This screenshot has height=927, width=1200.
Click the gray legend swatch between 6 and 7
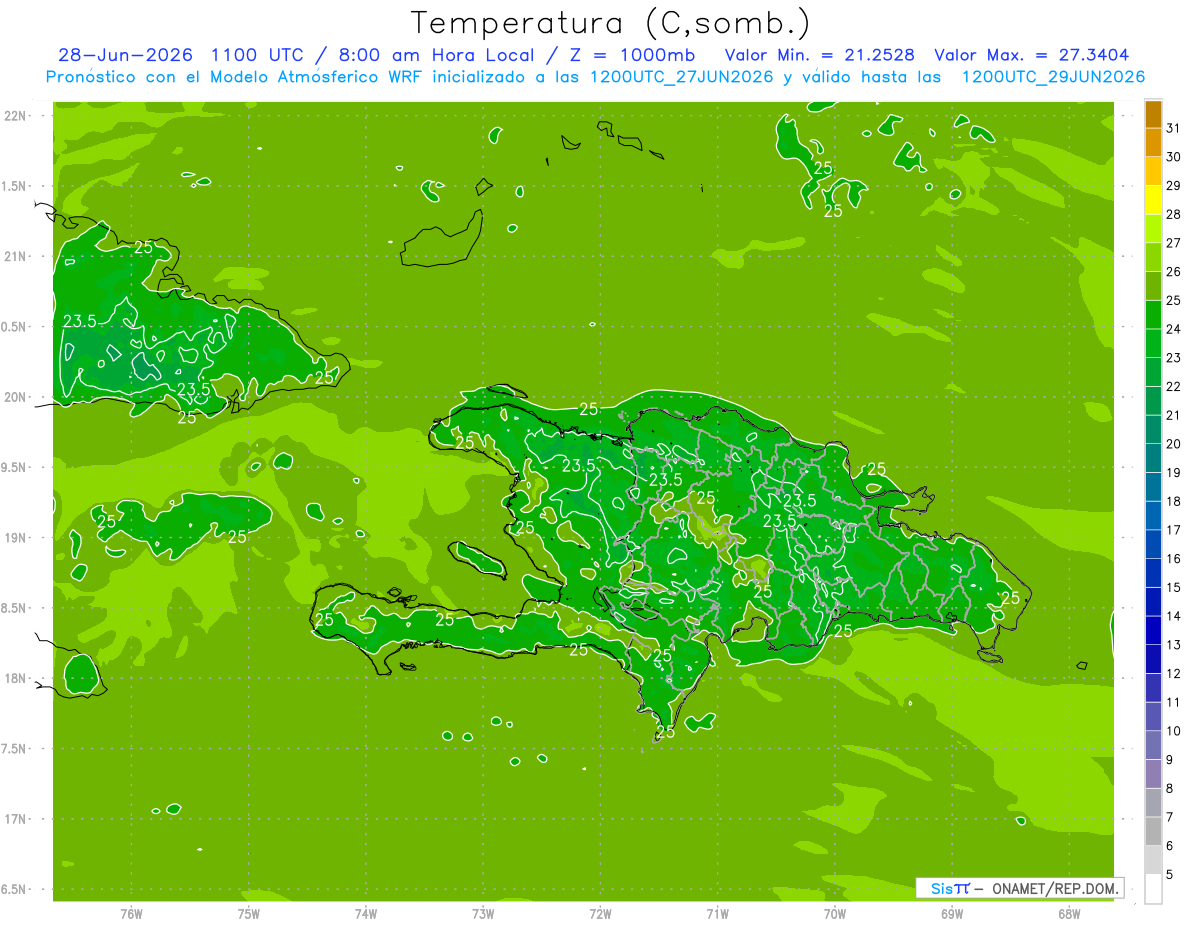coord(1153,831)
